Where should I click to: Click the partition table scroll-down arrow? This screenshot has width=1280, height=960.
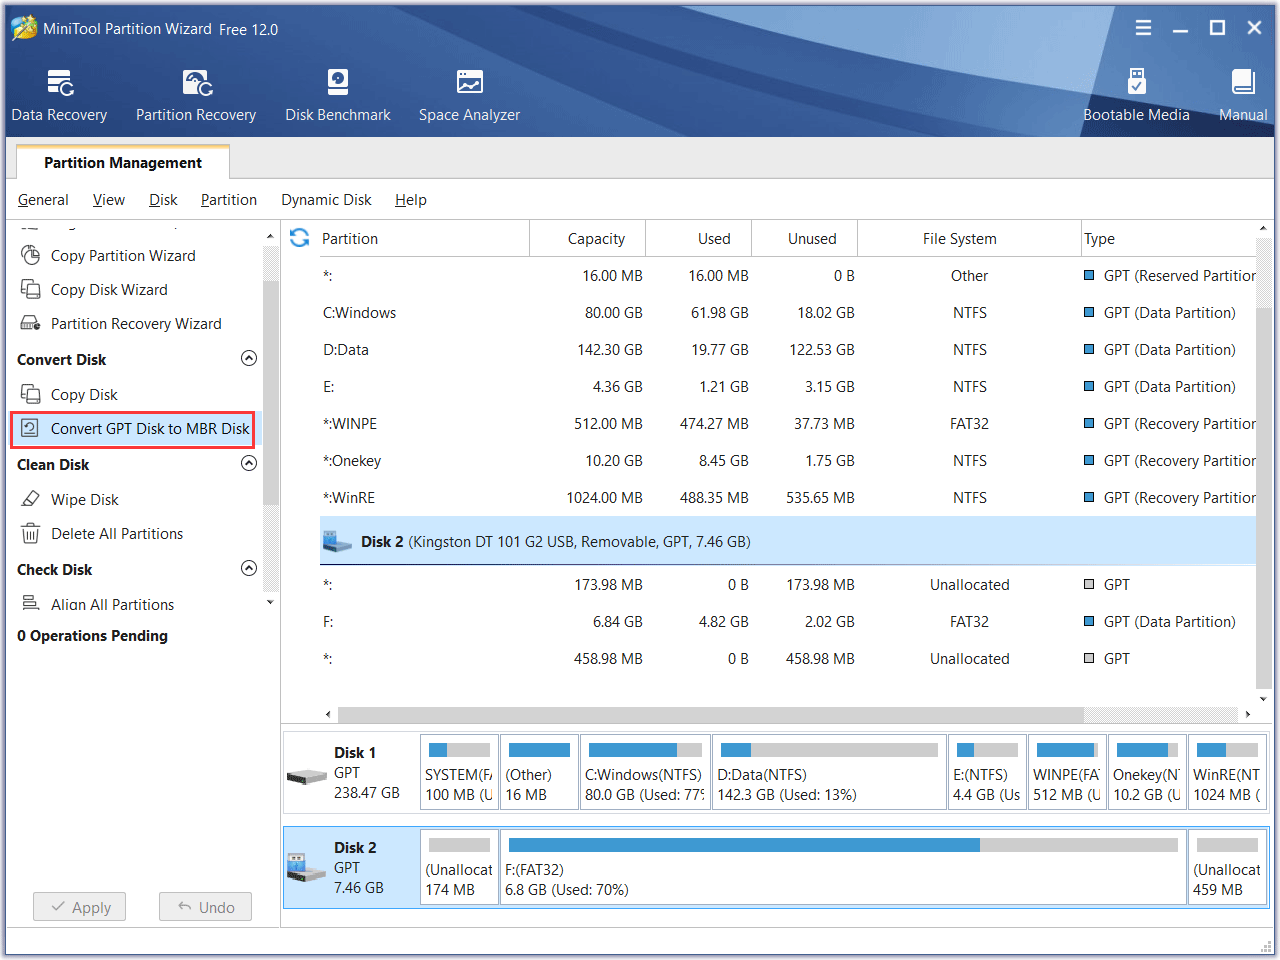pos(1263,699)
